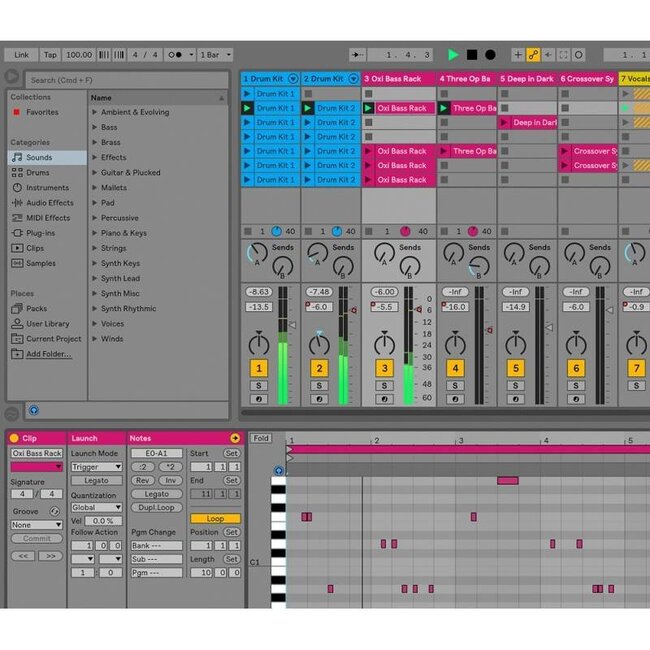Click the browser preview headphone icon
Screen dimensions: 650x650
[x=34, y=410]
